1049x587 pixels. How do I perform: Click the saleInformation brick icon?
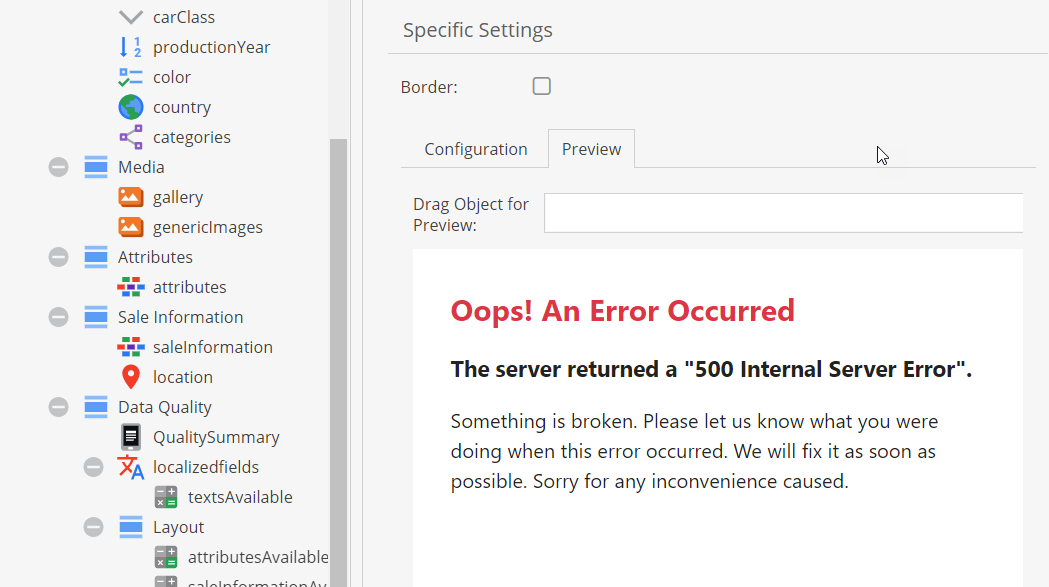point(130,347)
